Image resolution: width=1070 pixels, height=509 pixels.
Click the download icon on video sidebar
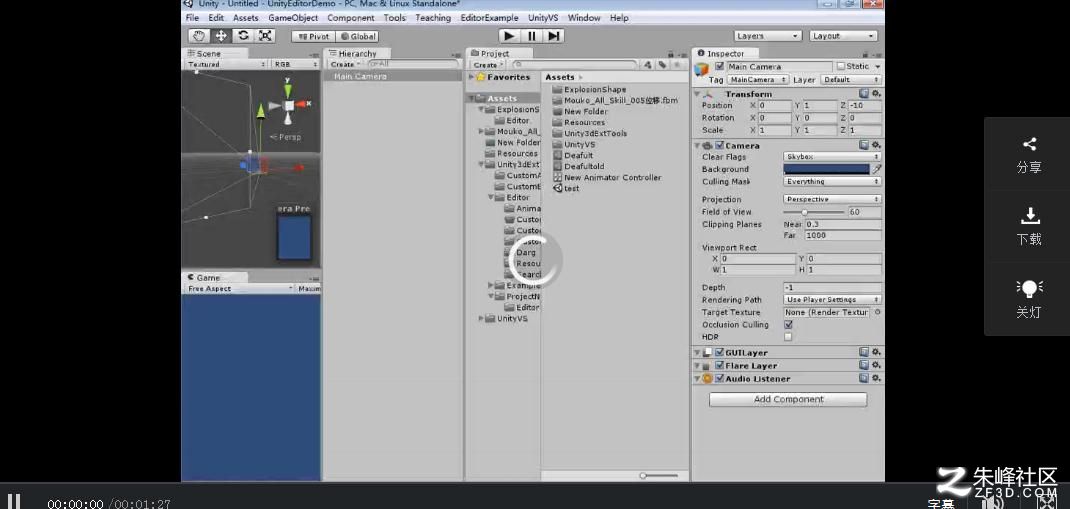(1029, 216)
